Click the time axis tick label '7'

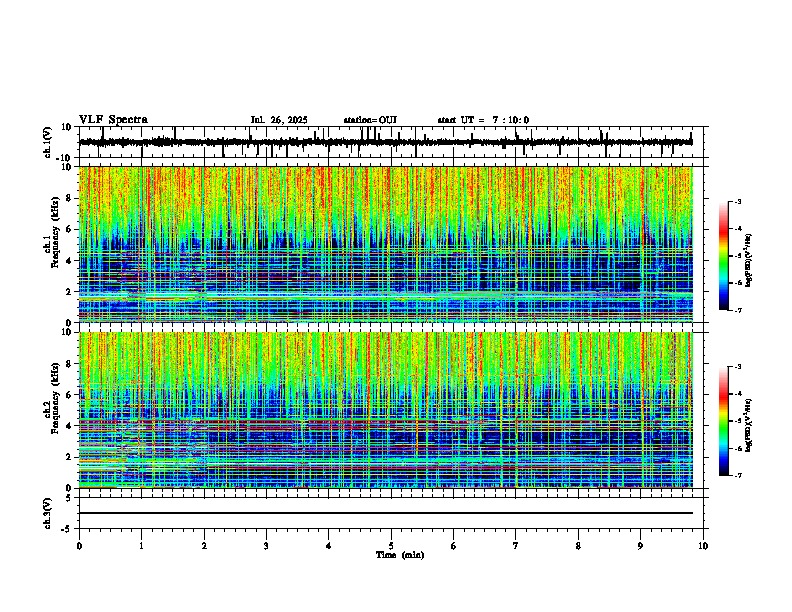tap(516, 546)
